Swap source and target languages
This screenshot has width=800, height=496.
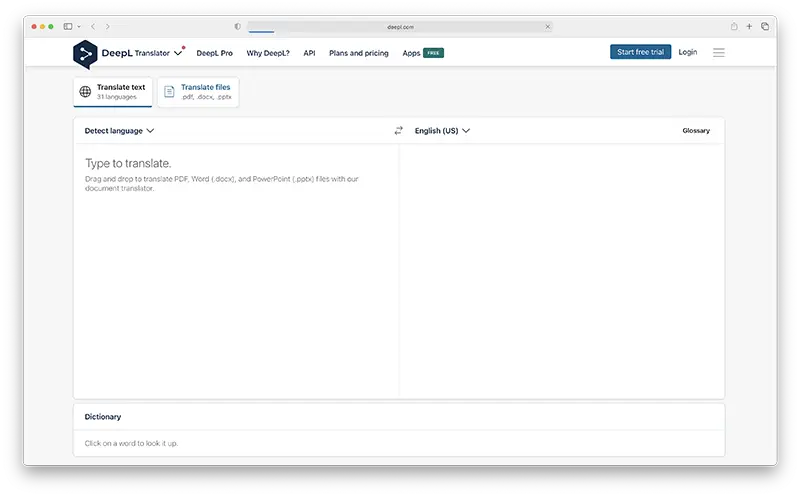coord(398,131)
